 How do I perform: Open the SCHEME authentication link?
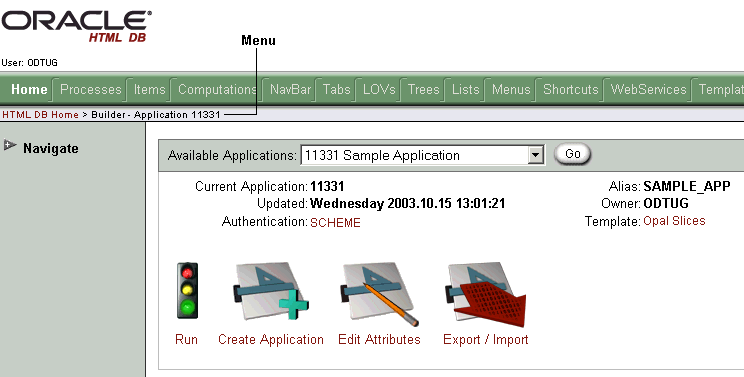coord(335,222)
